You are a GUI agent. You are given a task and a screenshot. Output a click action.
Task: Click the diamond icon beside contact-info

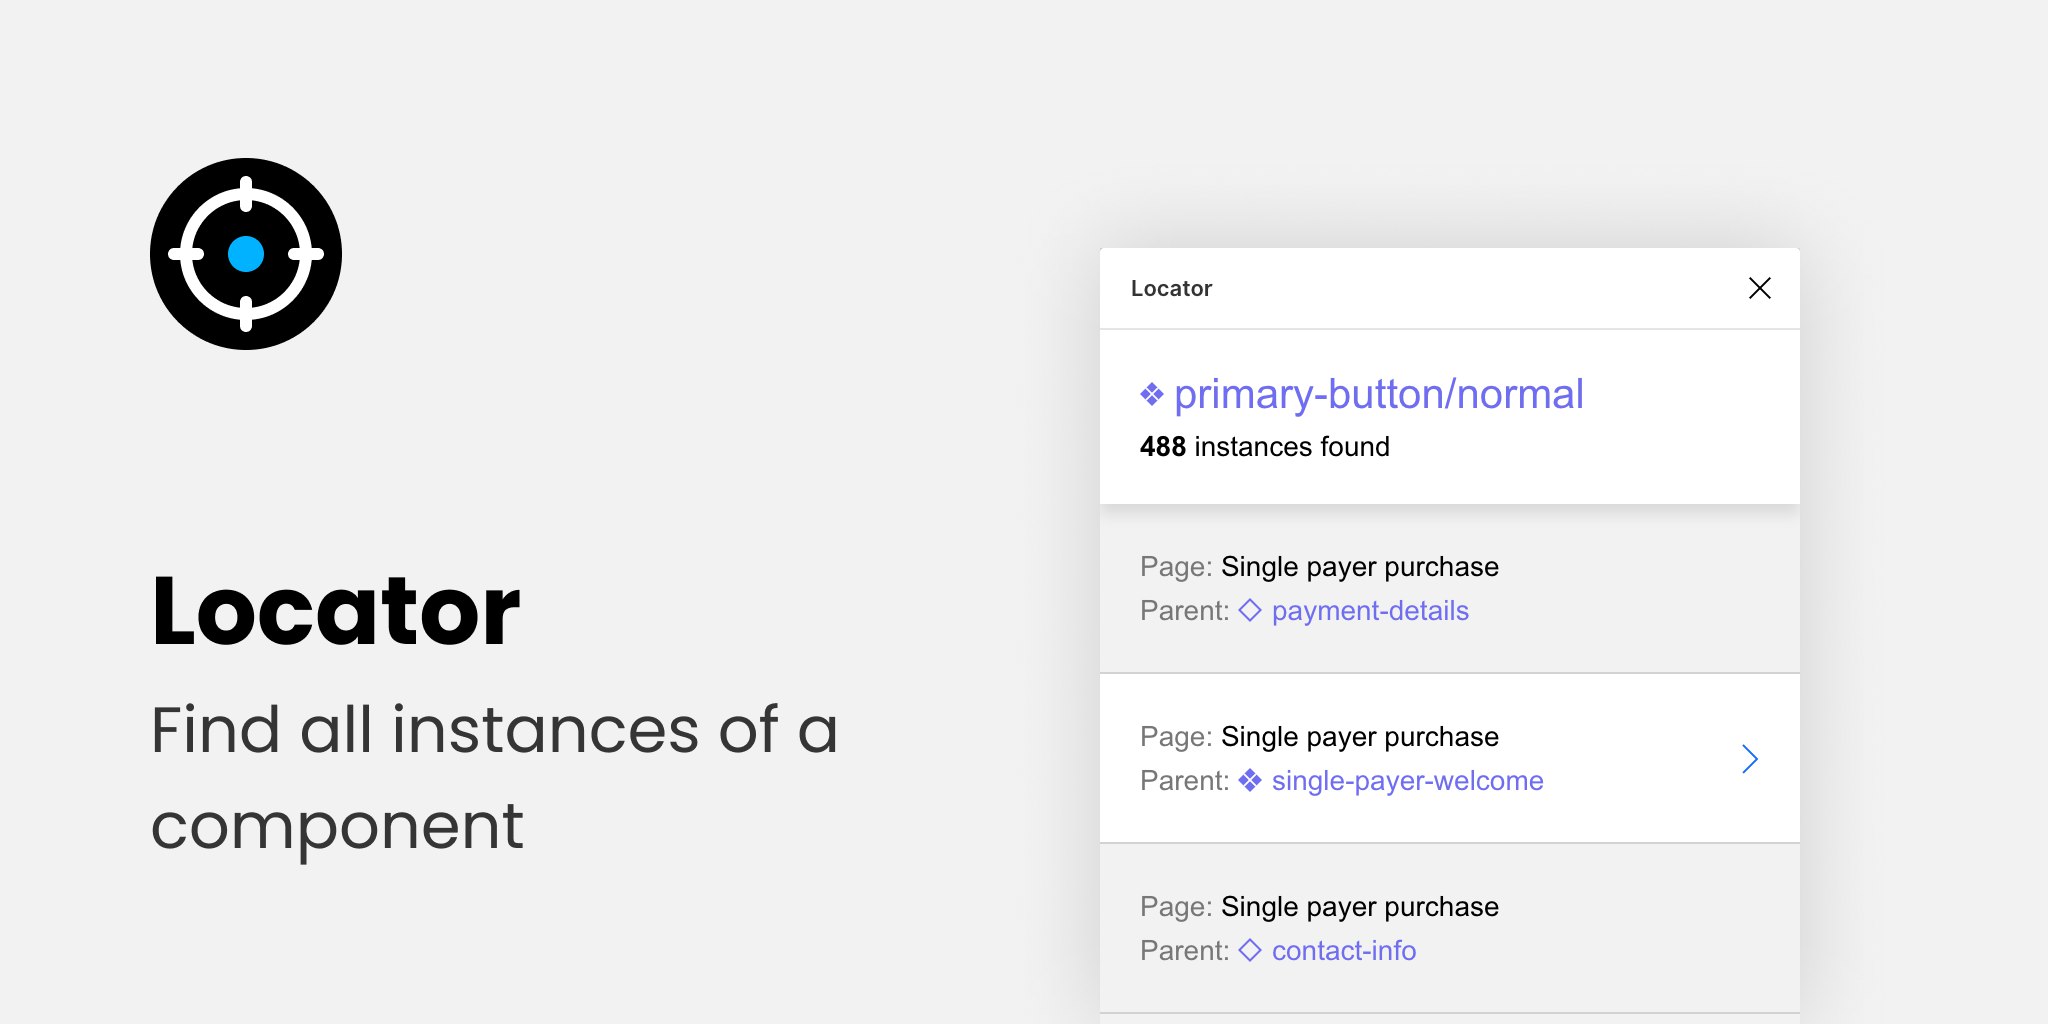pyautogui.click(x=1250, y=950)
